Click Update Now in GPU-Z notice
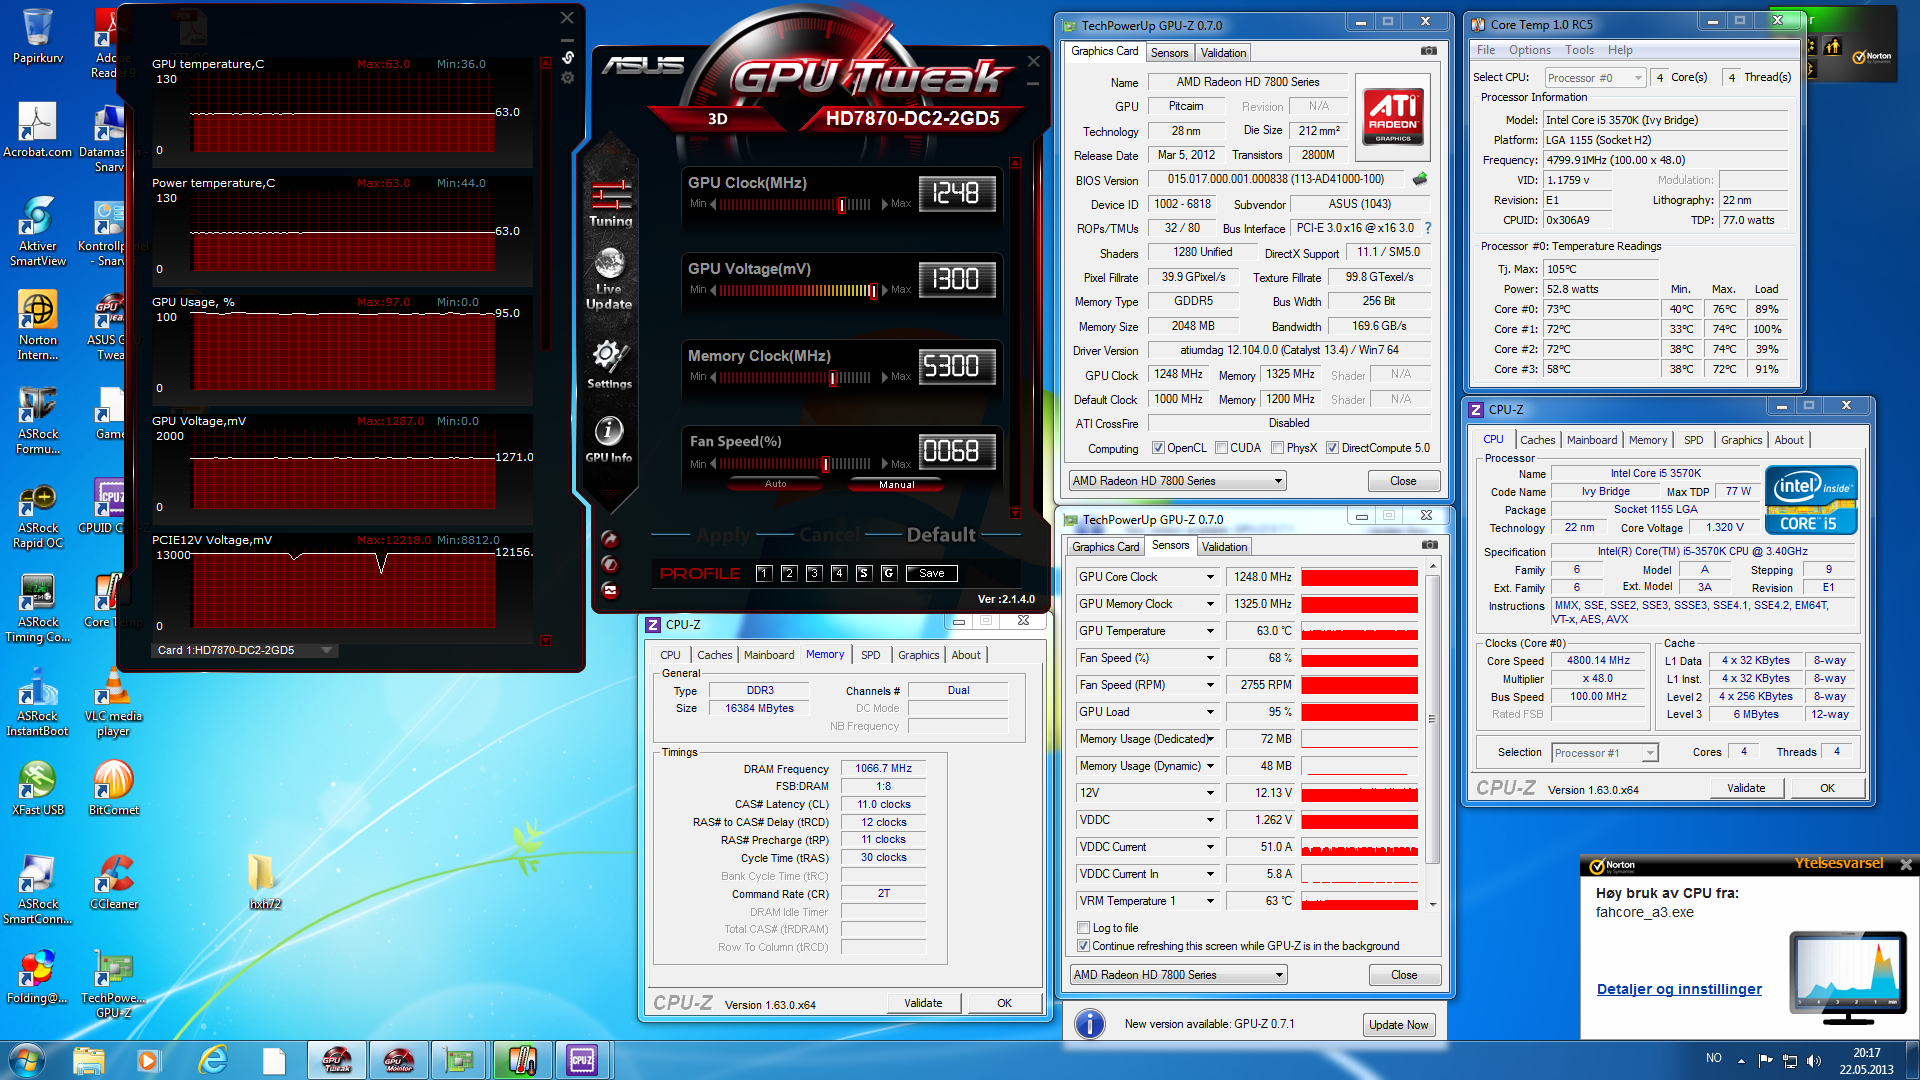The width and height of the screenshot is (1920, 1080). click(x=1398, y=1025)
